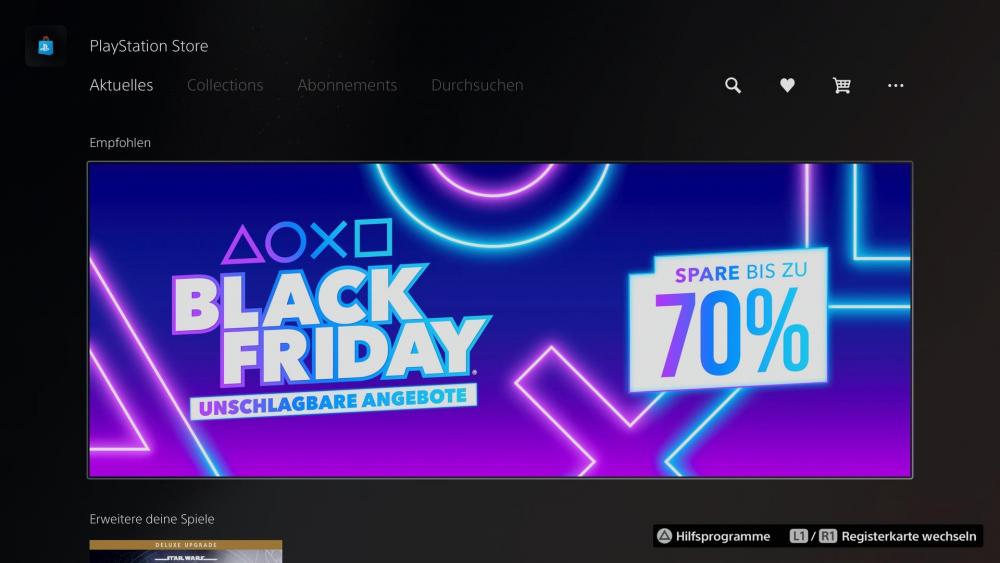This screenshot has height=563, width=1000.
Task: Open the wishlist heart icon
Action: coord(787,85)
